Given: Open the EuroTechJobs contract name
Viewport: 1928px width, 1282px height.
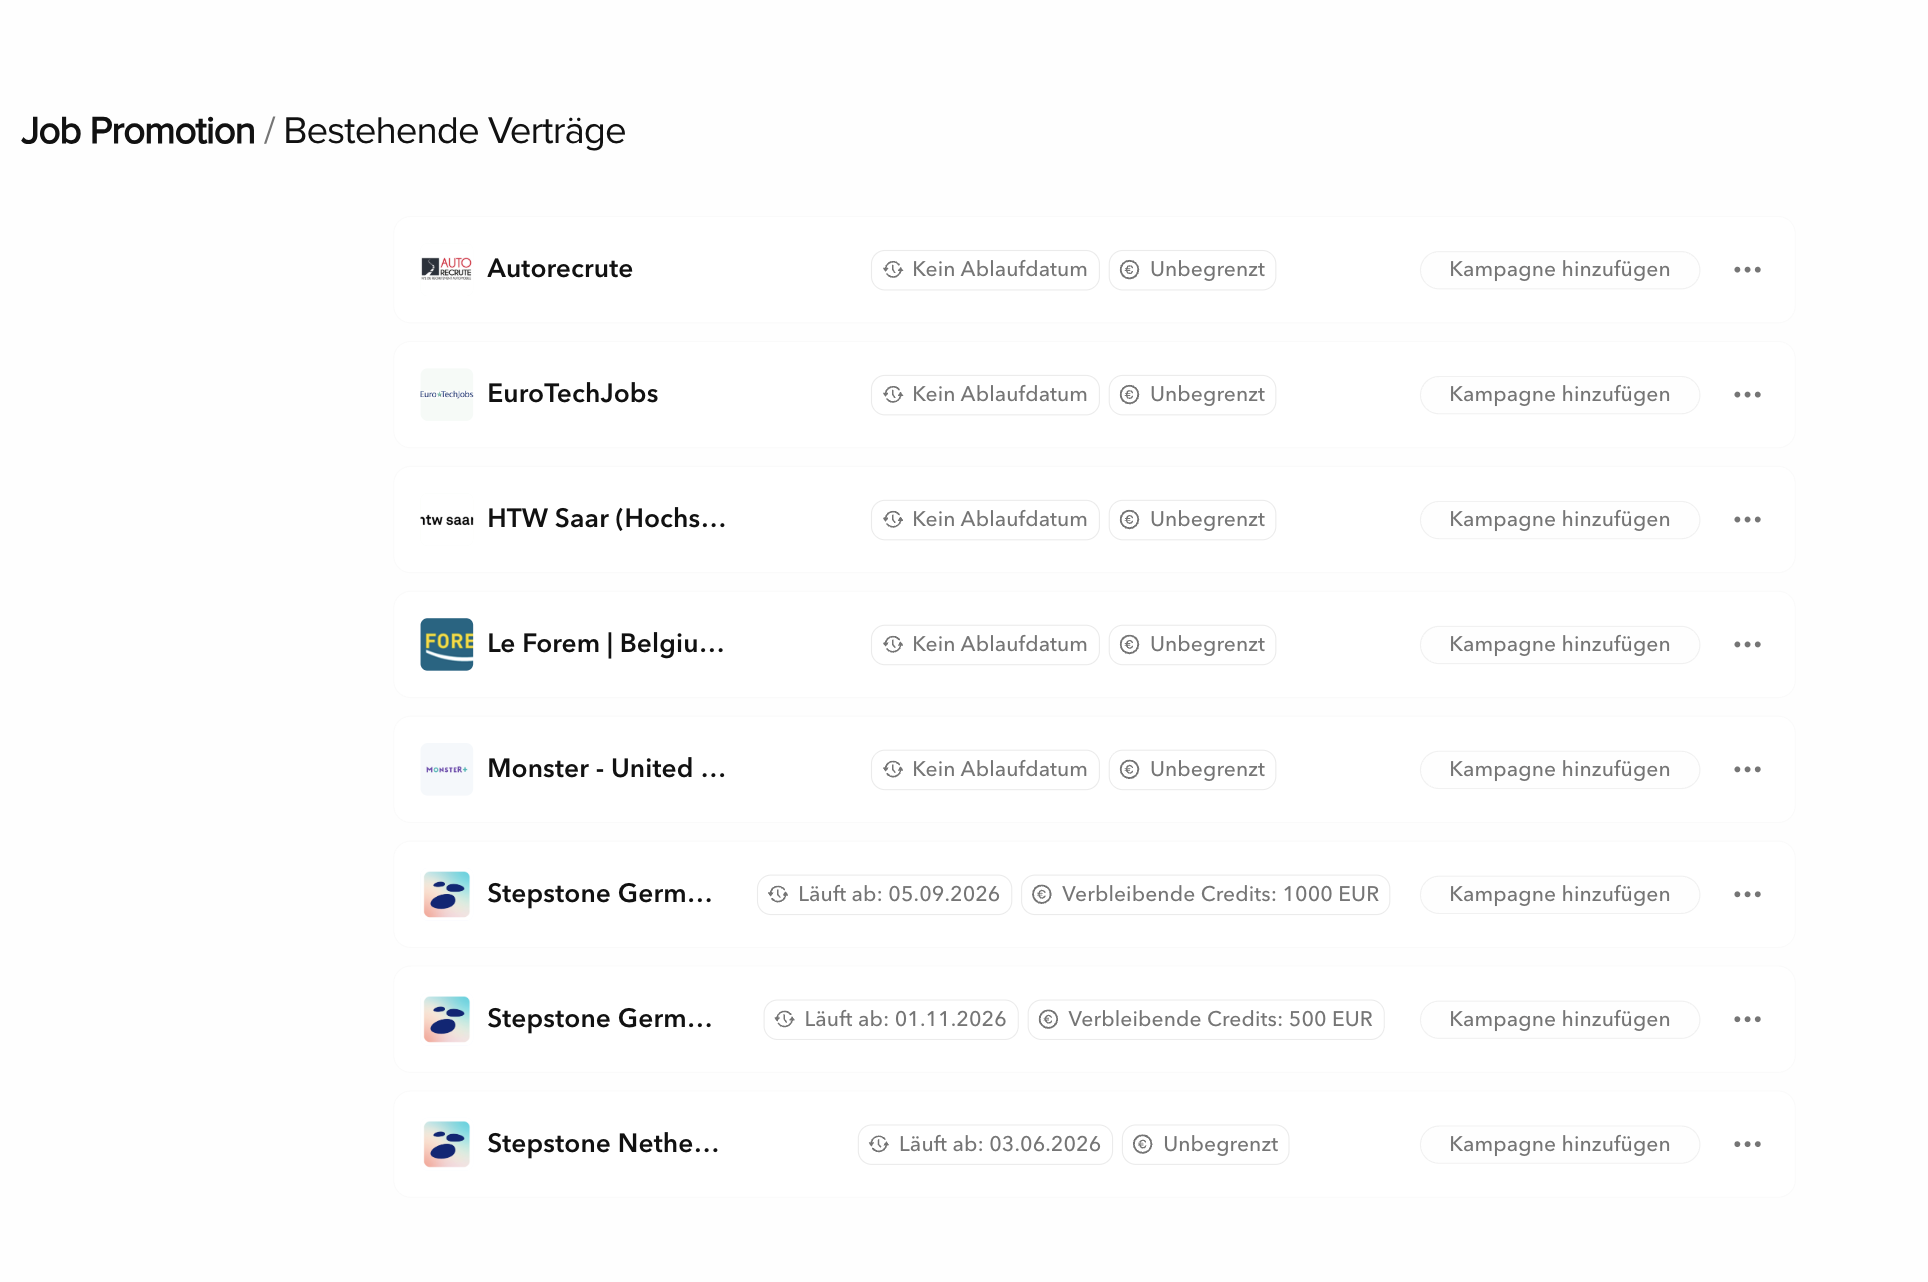Looking at the screenshot, I should point(573,394).
